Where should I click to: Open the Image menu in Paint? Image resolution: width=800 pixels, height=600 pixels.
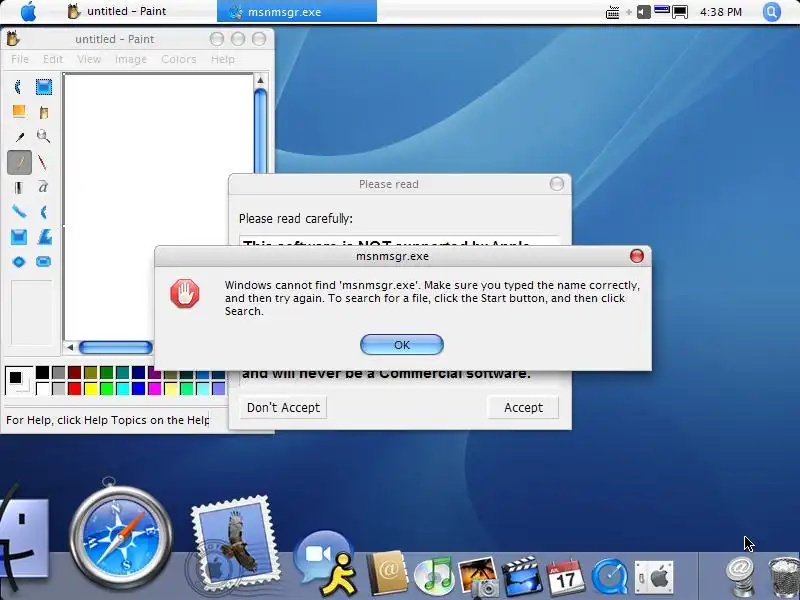coord(131,59)
